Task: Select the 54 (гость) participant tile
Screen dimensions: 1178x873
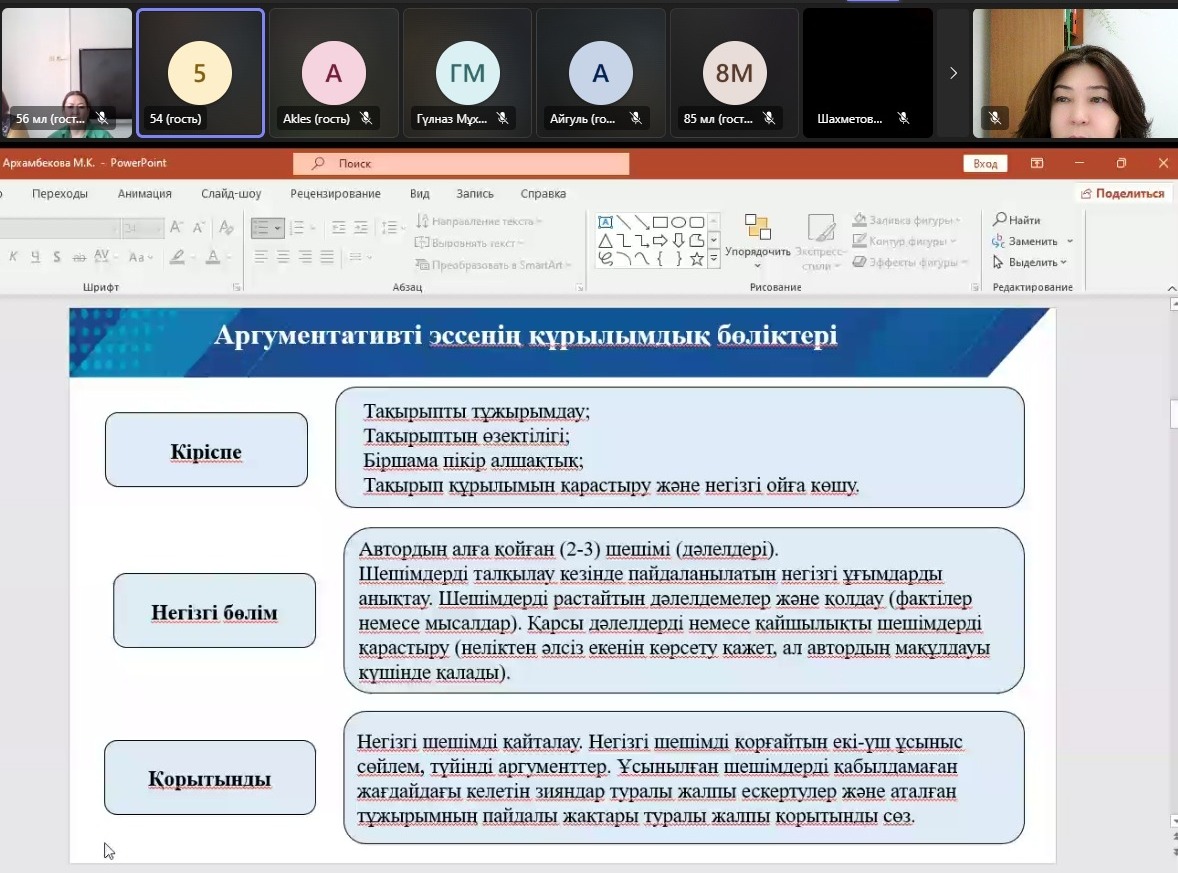Action: coord(201,73)
